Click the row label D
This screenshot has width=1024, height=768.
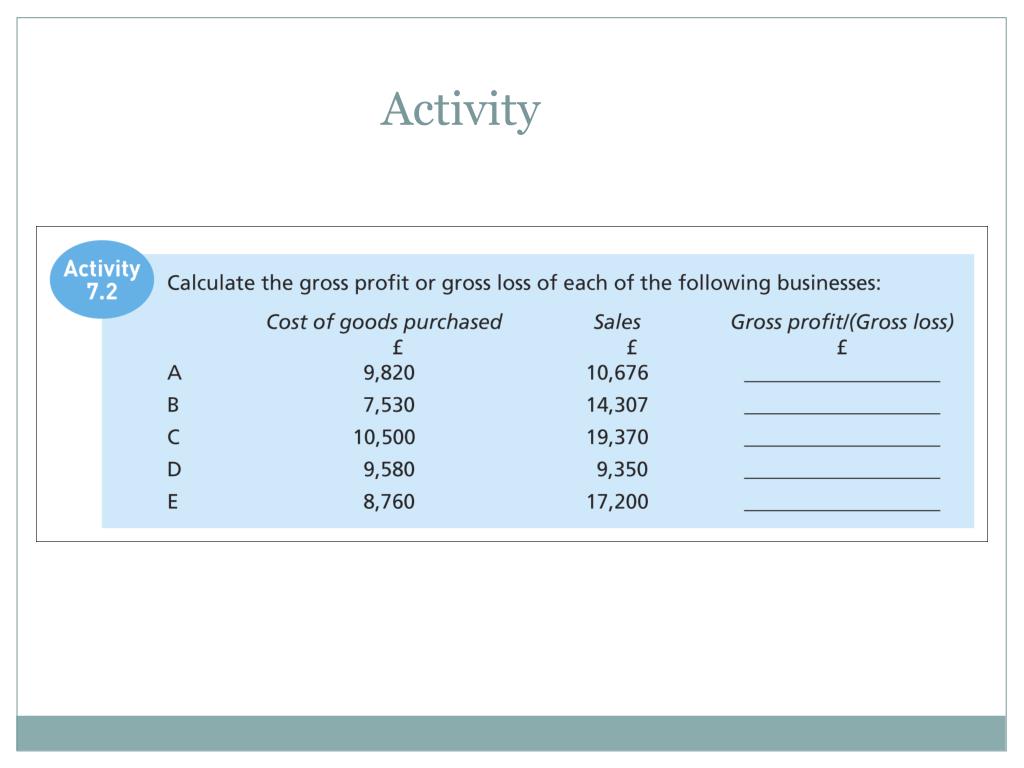tap(174, 470)
